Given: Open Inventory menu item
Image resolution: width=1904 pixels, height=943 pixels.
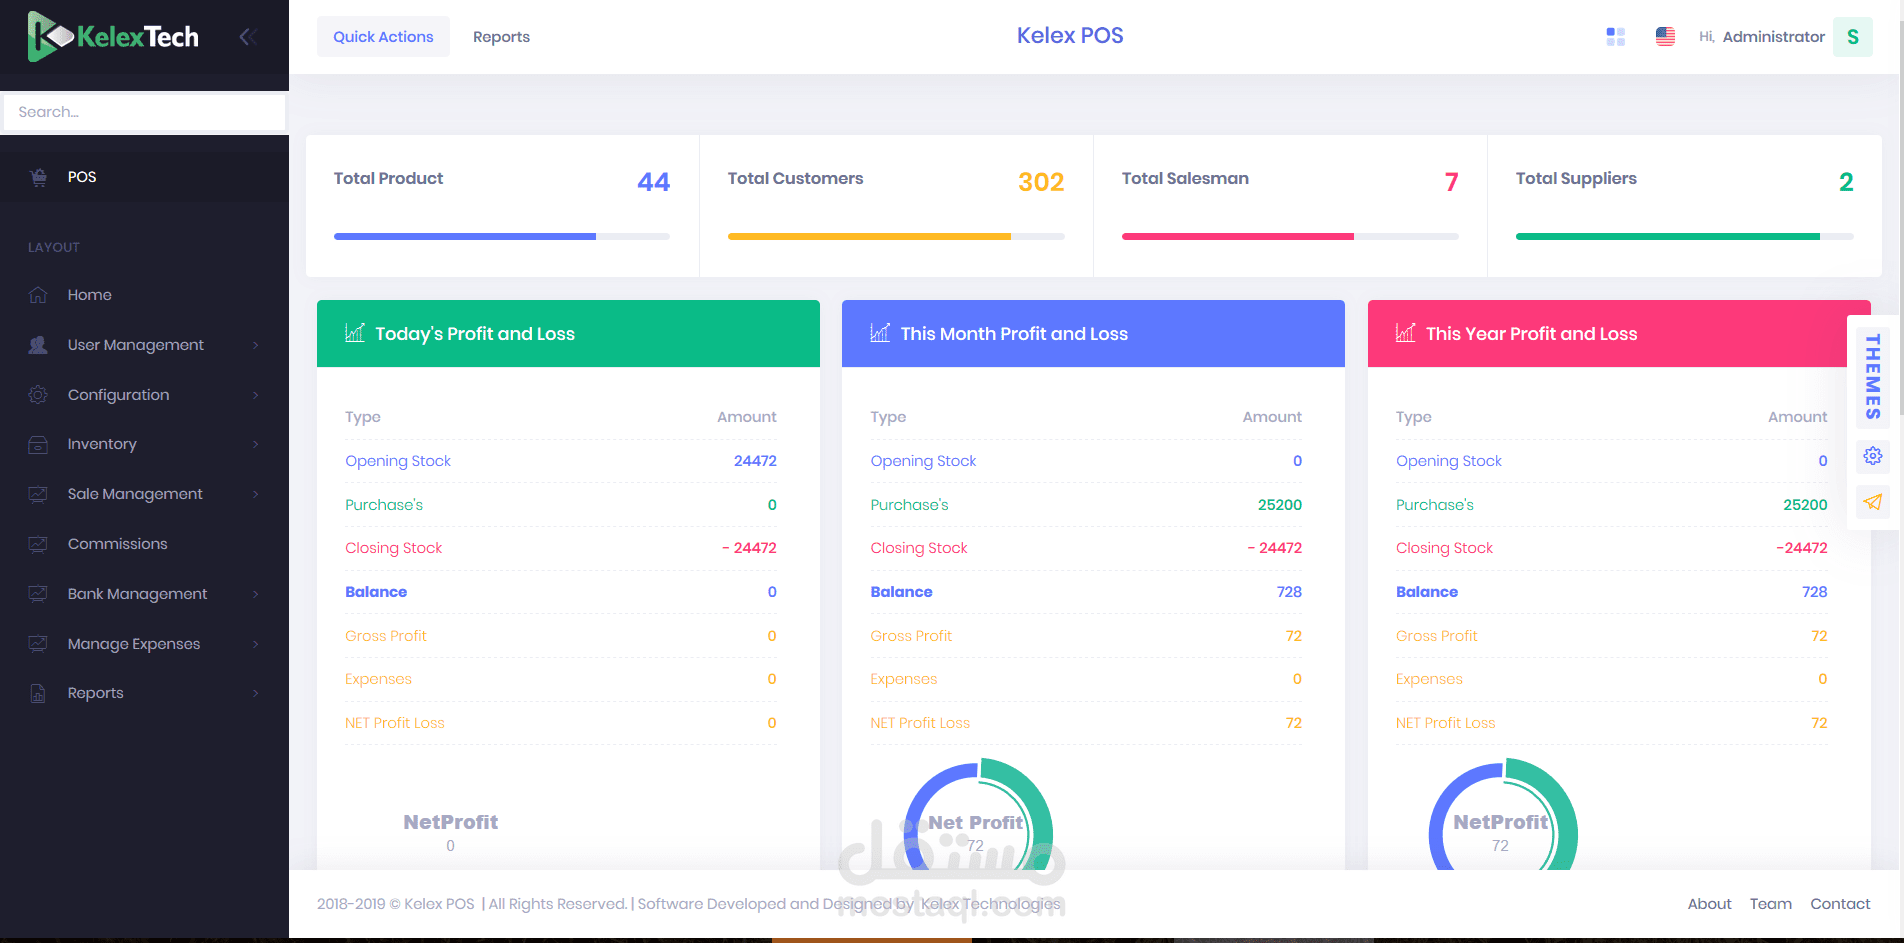Looking at the screenshot, I should tap(144, 444).
